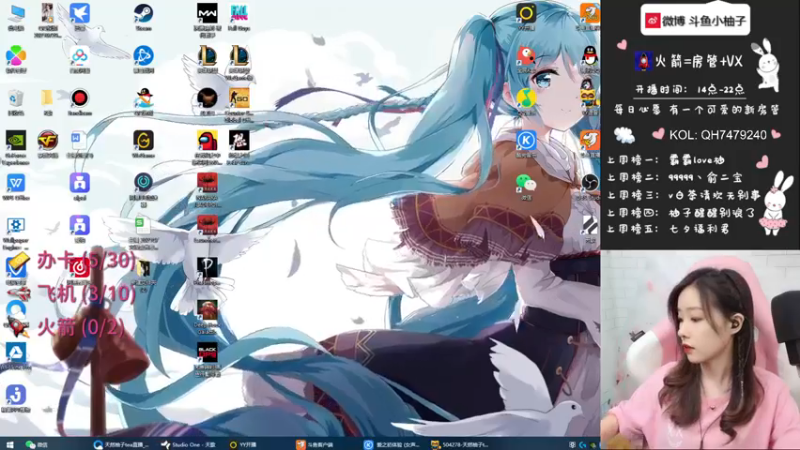Open the black-and-white striped app icon
The image size is (800, 450).
click(x=590, y=225)
